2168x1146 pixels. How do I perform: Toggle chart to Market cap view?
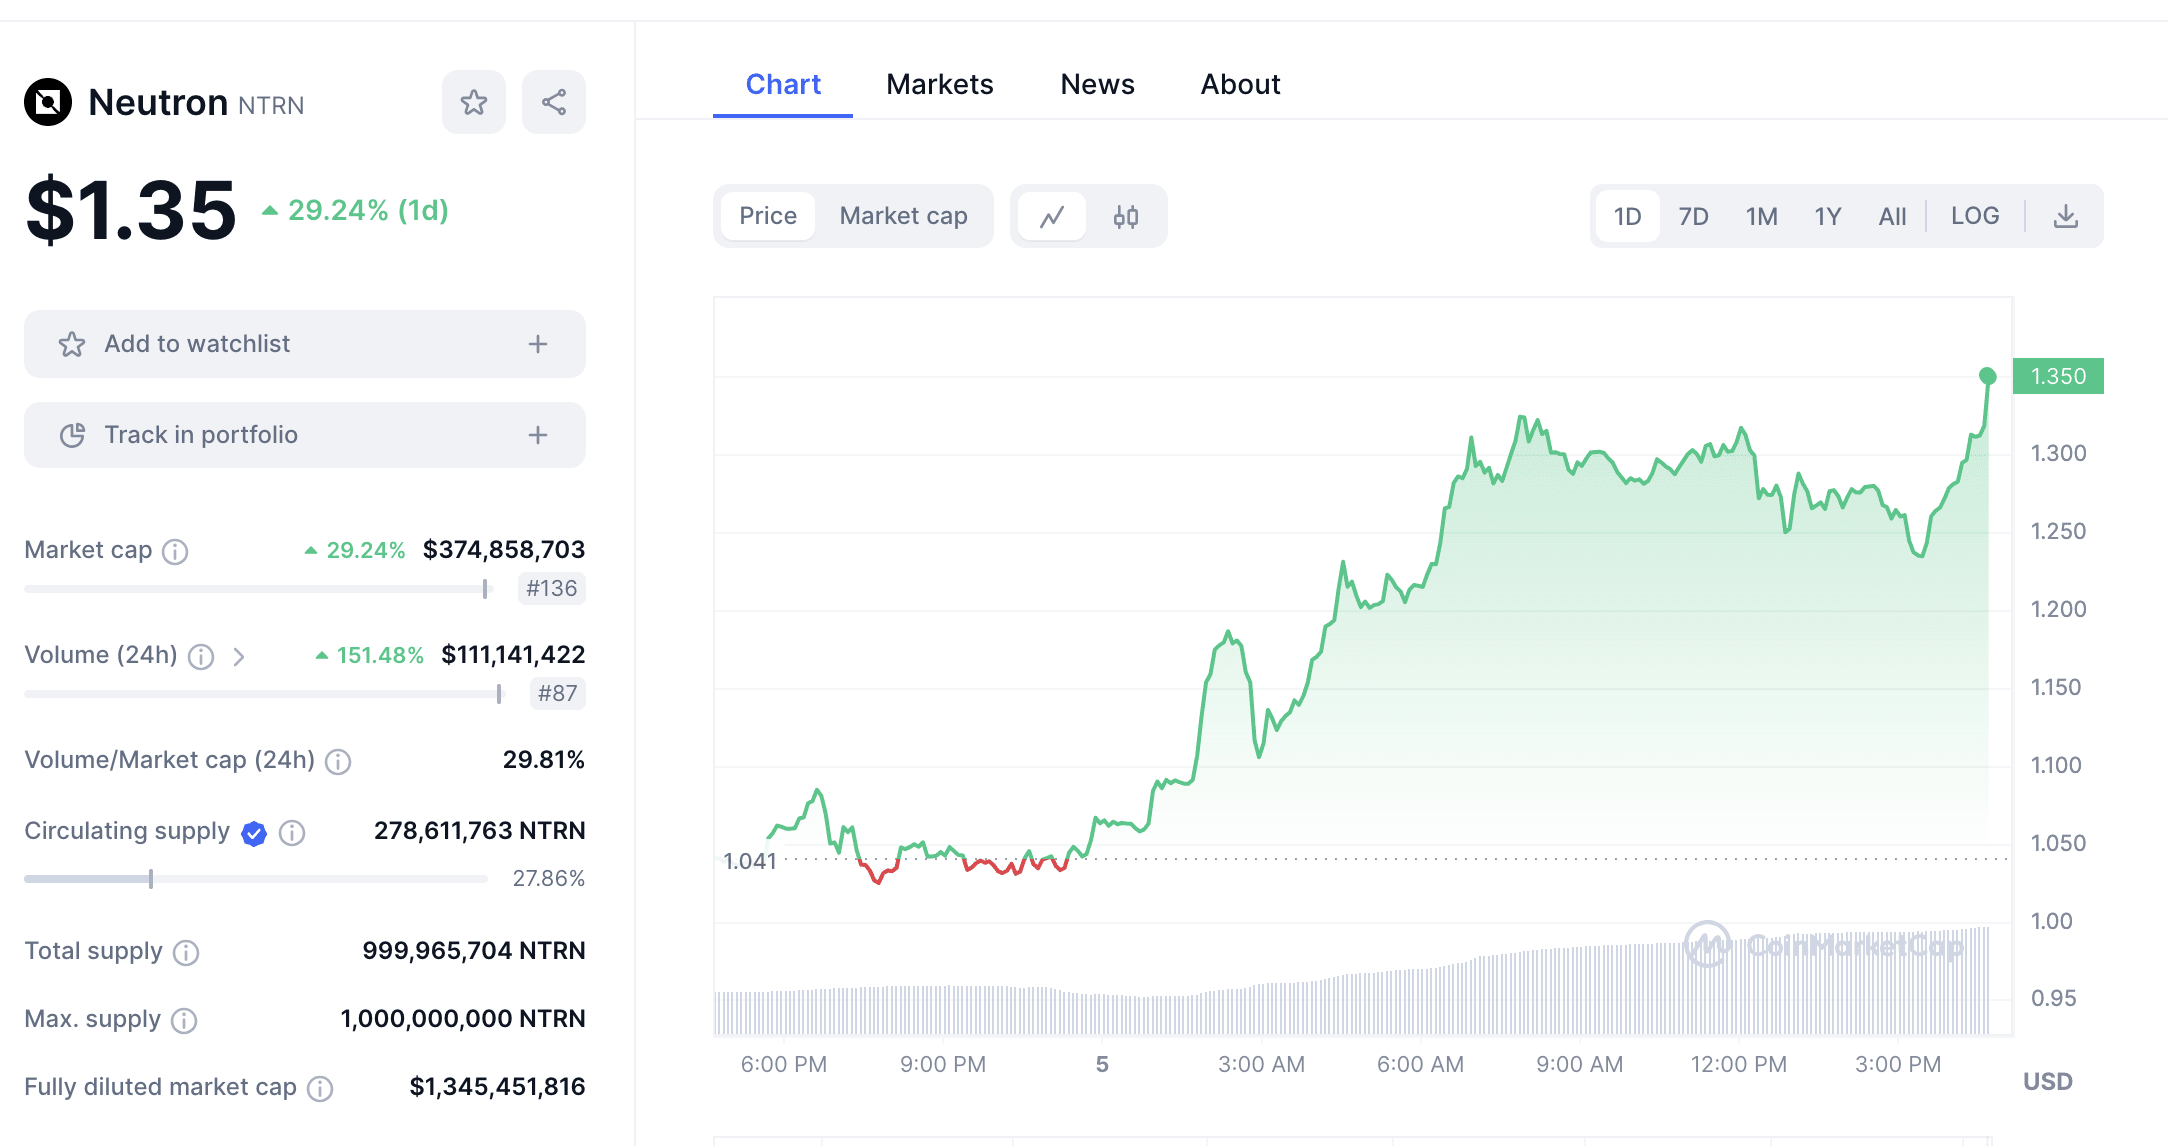[903, 216]
